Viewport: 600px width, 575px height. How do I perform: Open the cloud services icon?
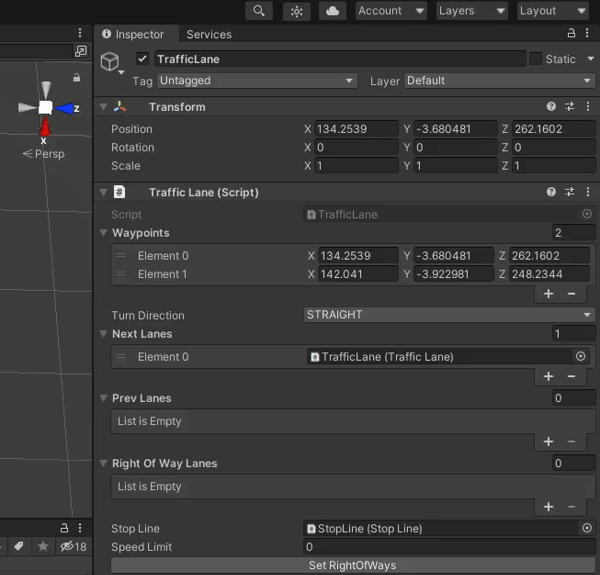[332, 11]
